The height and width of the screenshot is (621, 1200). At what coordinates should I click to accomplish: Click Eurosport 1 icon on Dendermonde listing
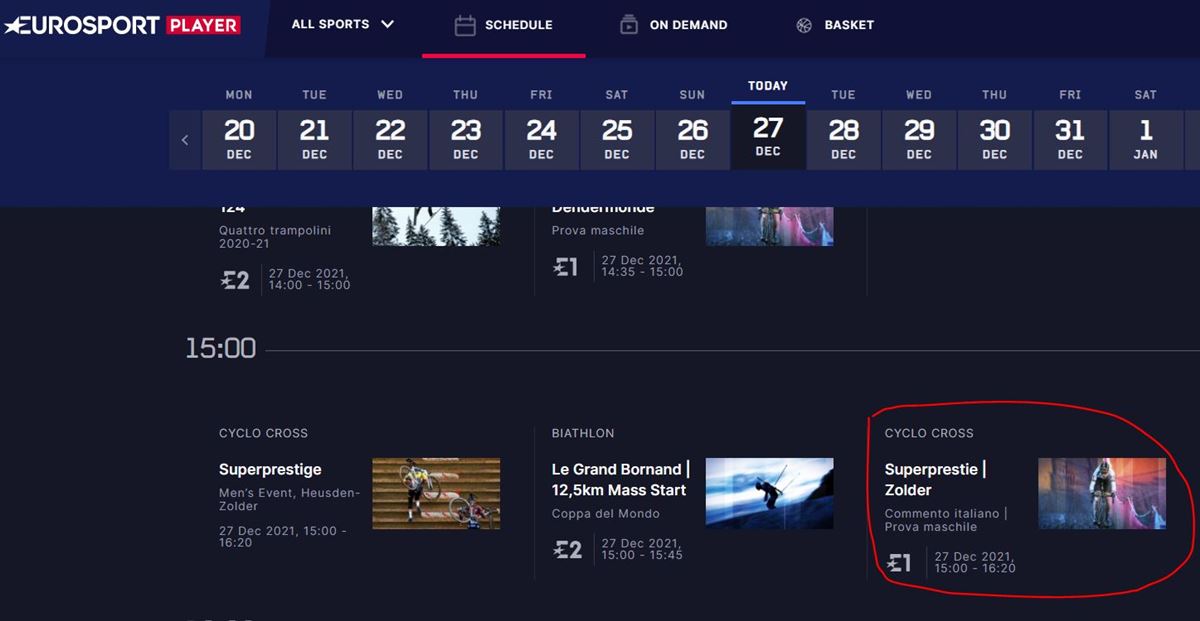point(566,266)
